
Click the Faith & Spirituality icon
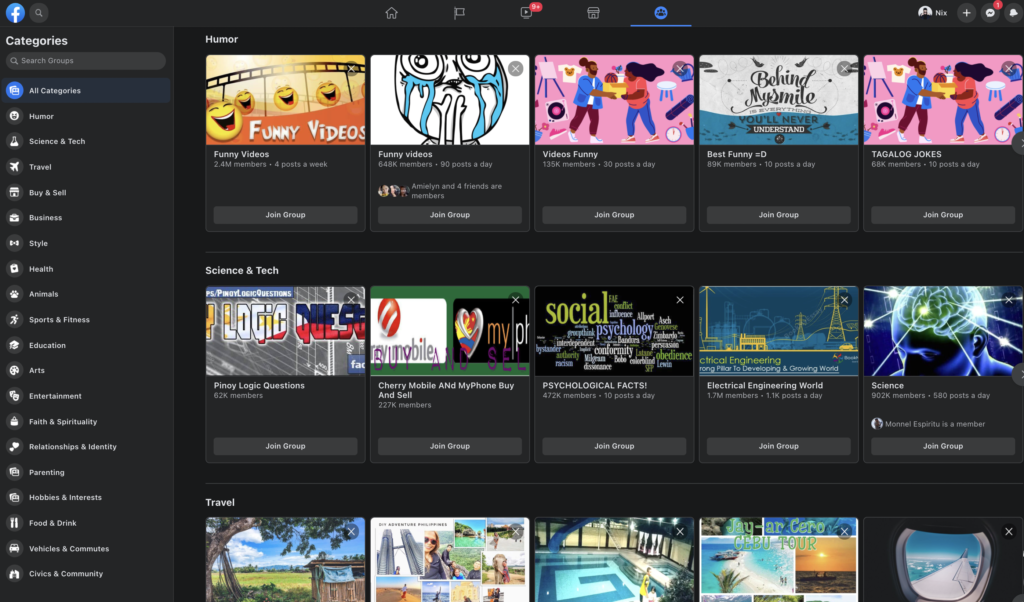pos(14,421)
